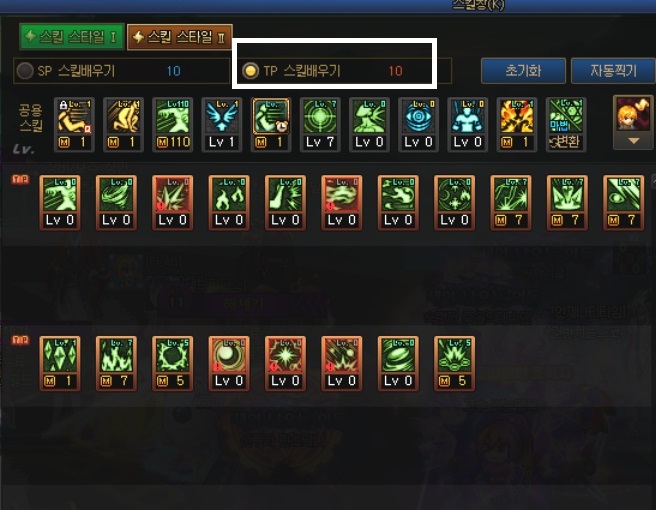Enable the SP 스킬배우기 radio button
656x510 pixels.
[25, 71]
